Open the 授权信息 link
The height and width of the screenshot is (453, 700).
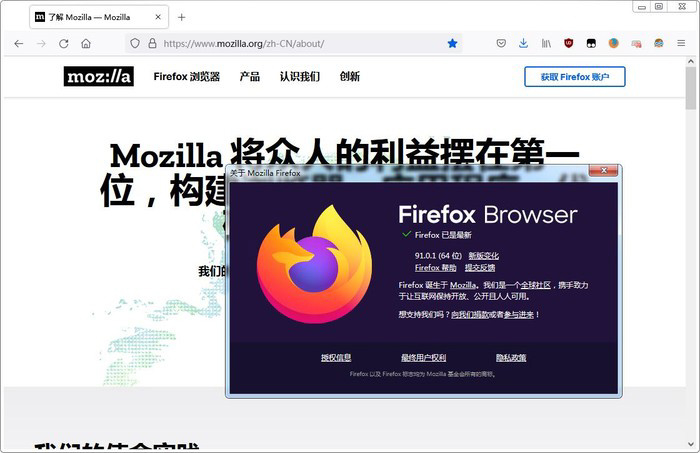(x=336, y=357)
